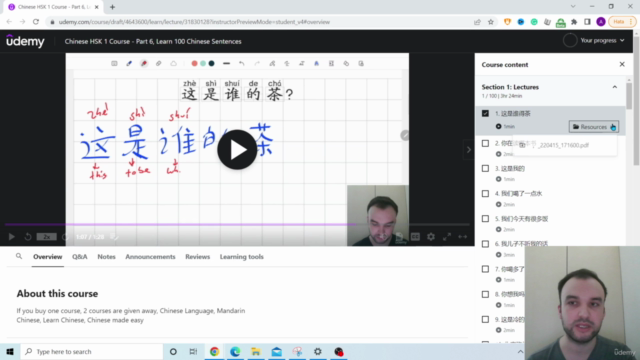Image resolution: width=640 pixels, height=360 pixels.
Task: Close the Course content sidebar
Action: pyautogui.click(x=622, y=64)
